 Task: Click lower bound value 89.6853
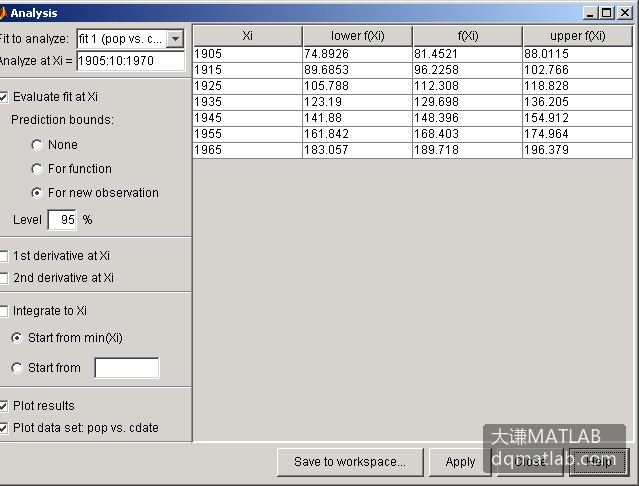[x=357, y=70]
